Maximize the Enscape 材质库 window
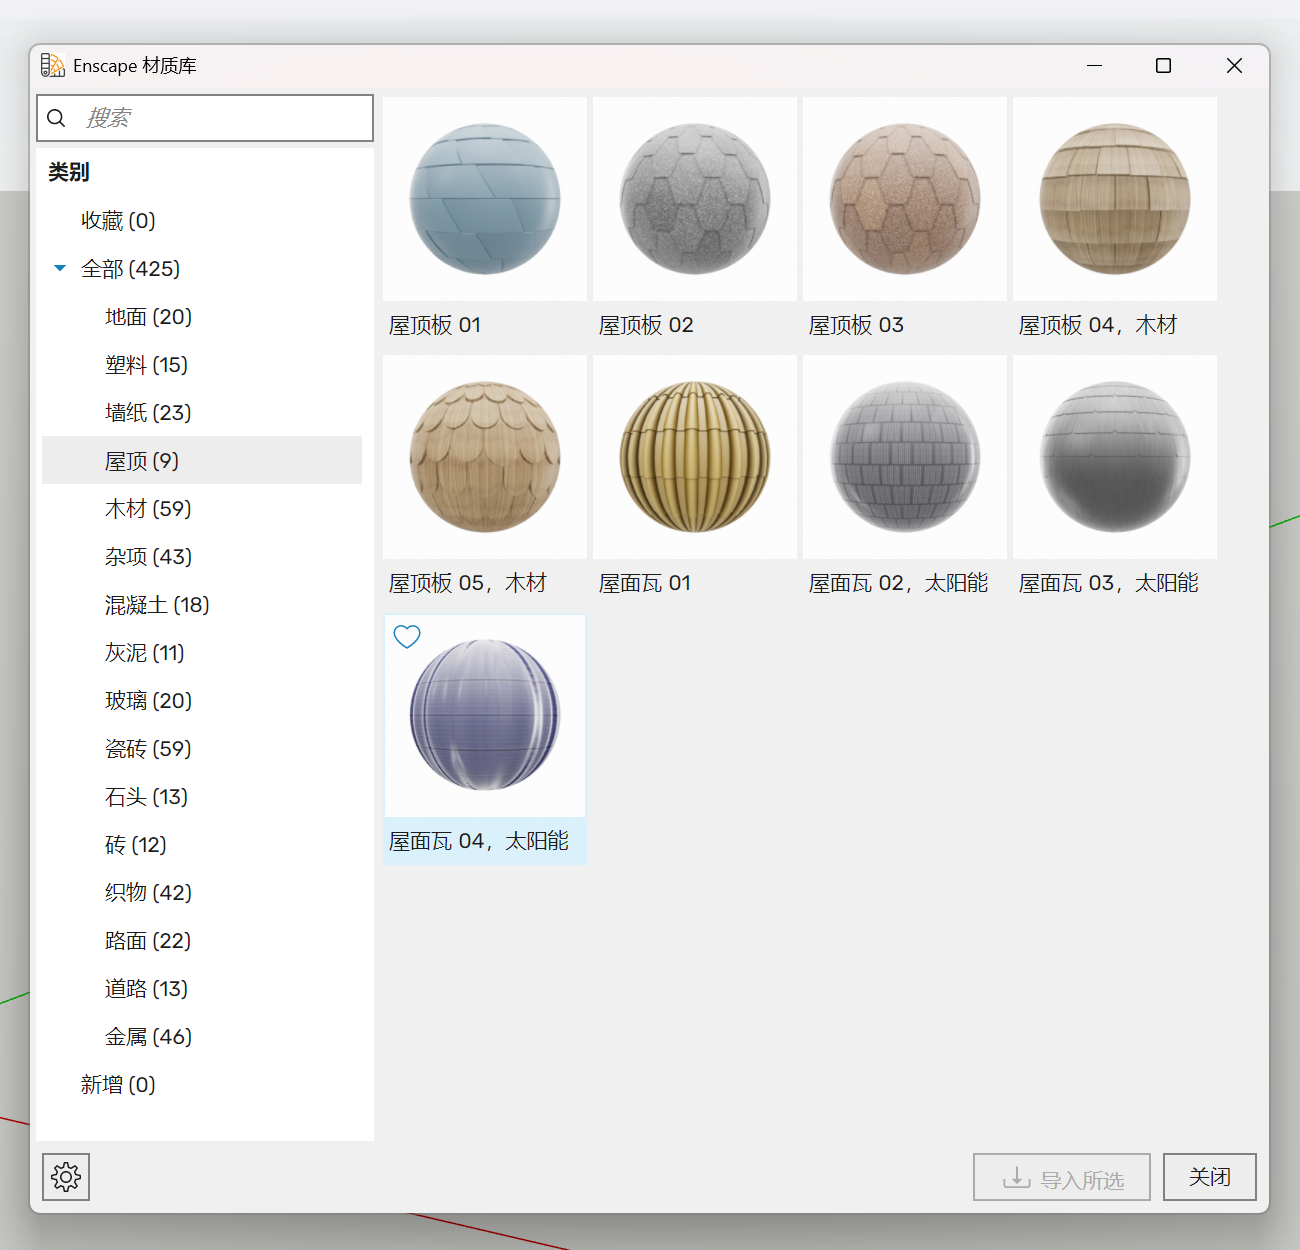The width and height of the screenshot is (1300, 1250). tap(1163, 66)
